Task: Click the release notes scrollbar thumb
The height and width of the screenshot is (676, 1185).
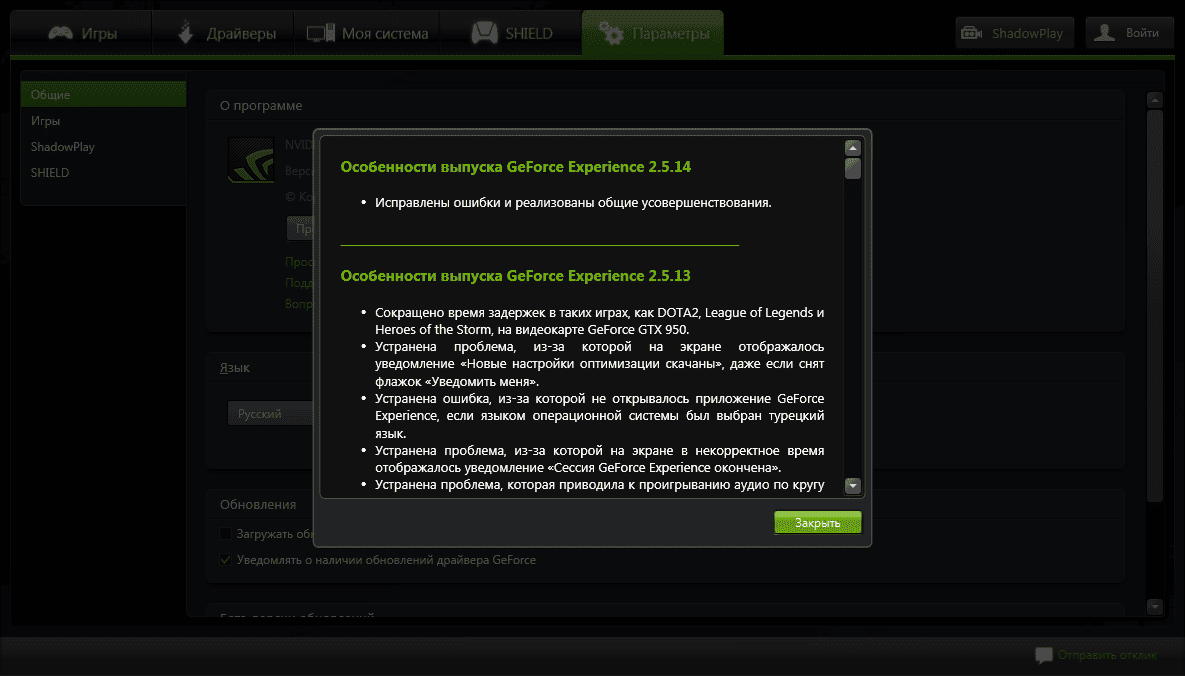Action: (852, 168)
